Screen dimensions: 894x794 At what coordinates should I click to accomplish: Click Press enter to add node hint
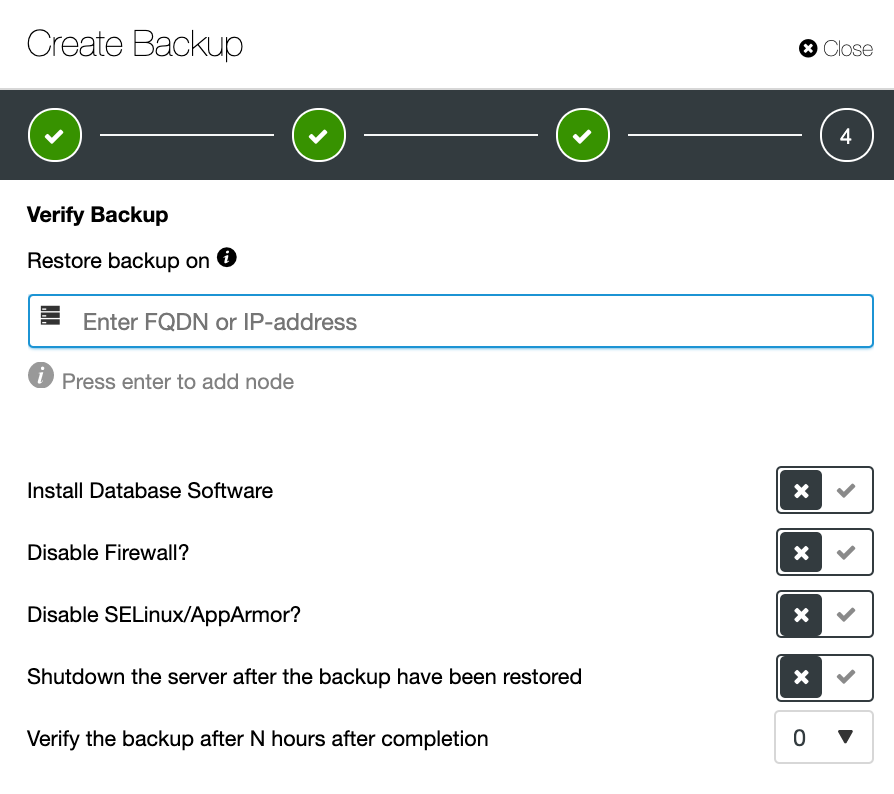click(178, 381)
